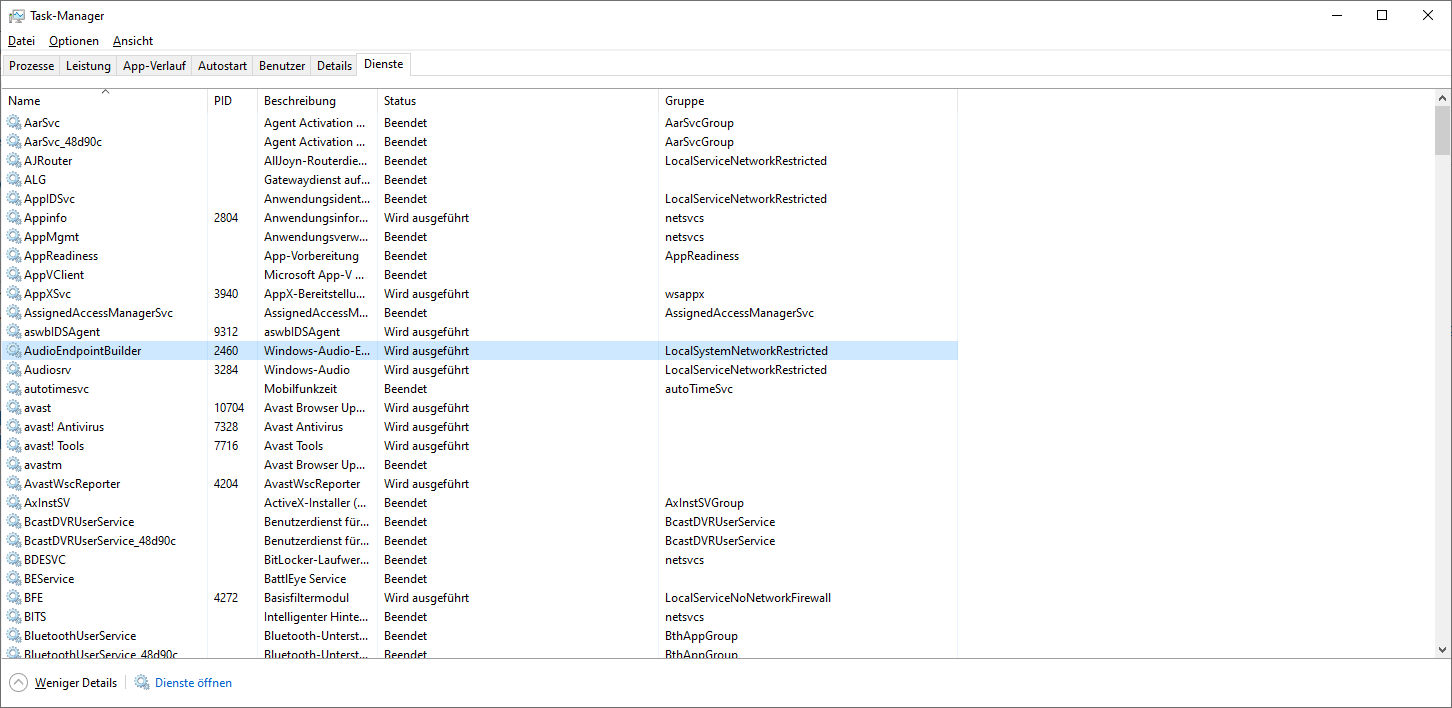Viewport: 1452px width, 708px height.
Task: Click the icon next to AppMgmt
Action: 14,237
